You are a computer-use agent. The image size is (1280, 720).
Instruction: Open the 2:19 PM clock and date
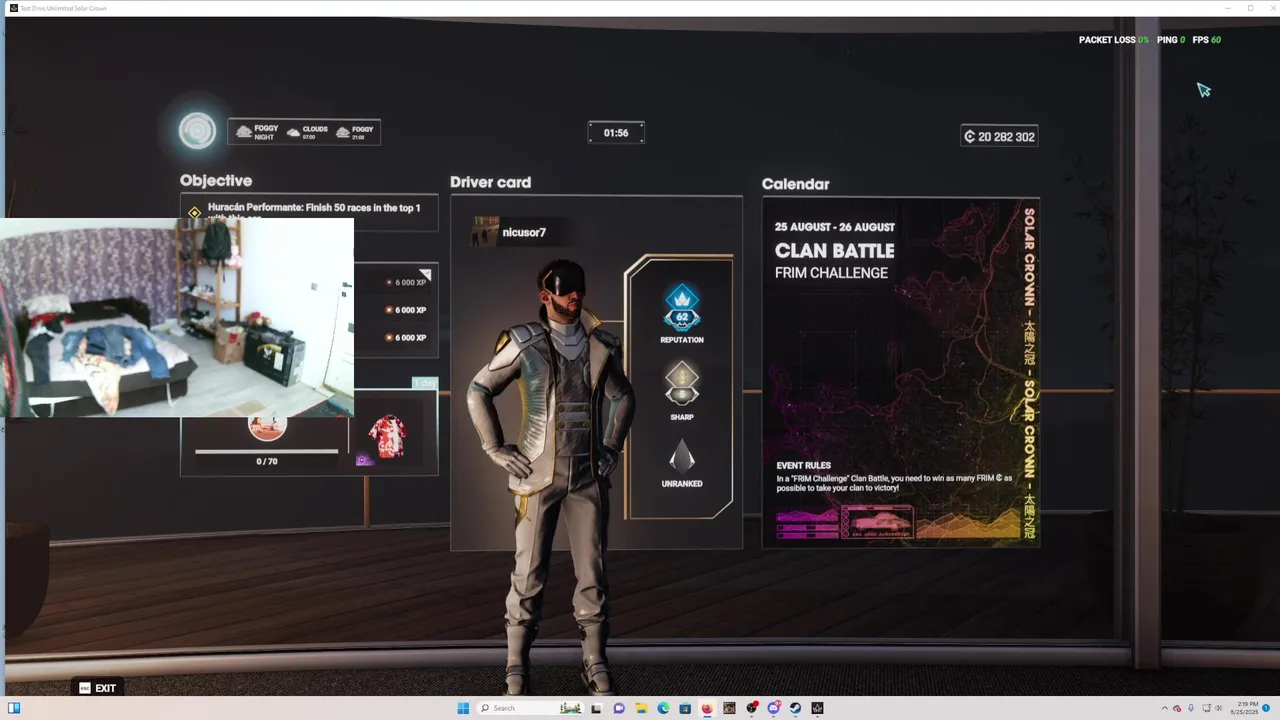click(1244, 708)
